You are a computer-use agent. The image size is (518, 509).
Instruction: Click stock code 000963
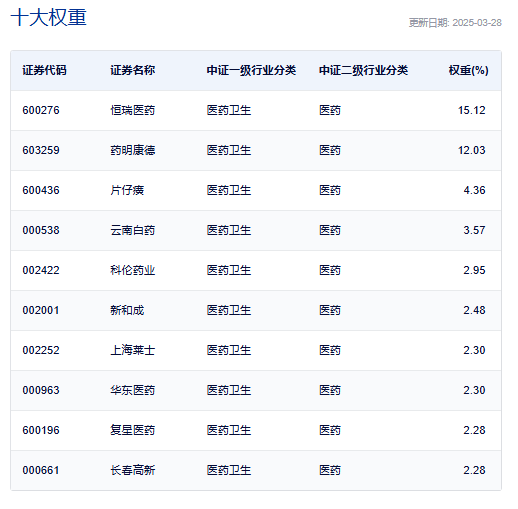[x=41, y=390]
